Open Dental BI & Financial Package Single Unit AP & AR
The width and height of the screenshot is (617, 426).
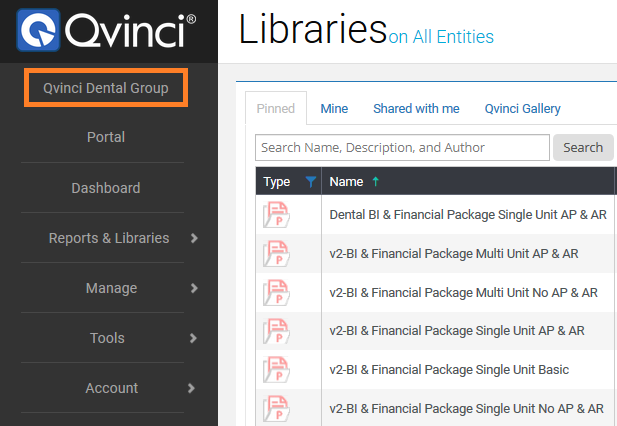pos(468,215)
